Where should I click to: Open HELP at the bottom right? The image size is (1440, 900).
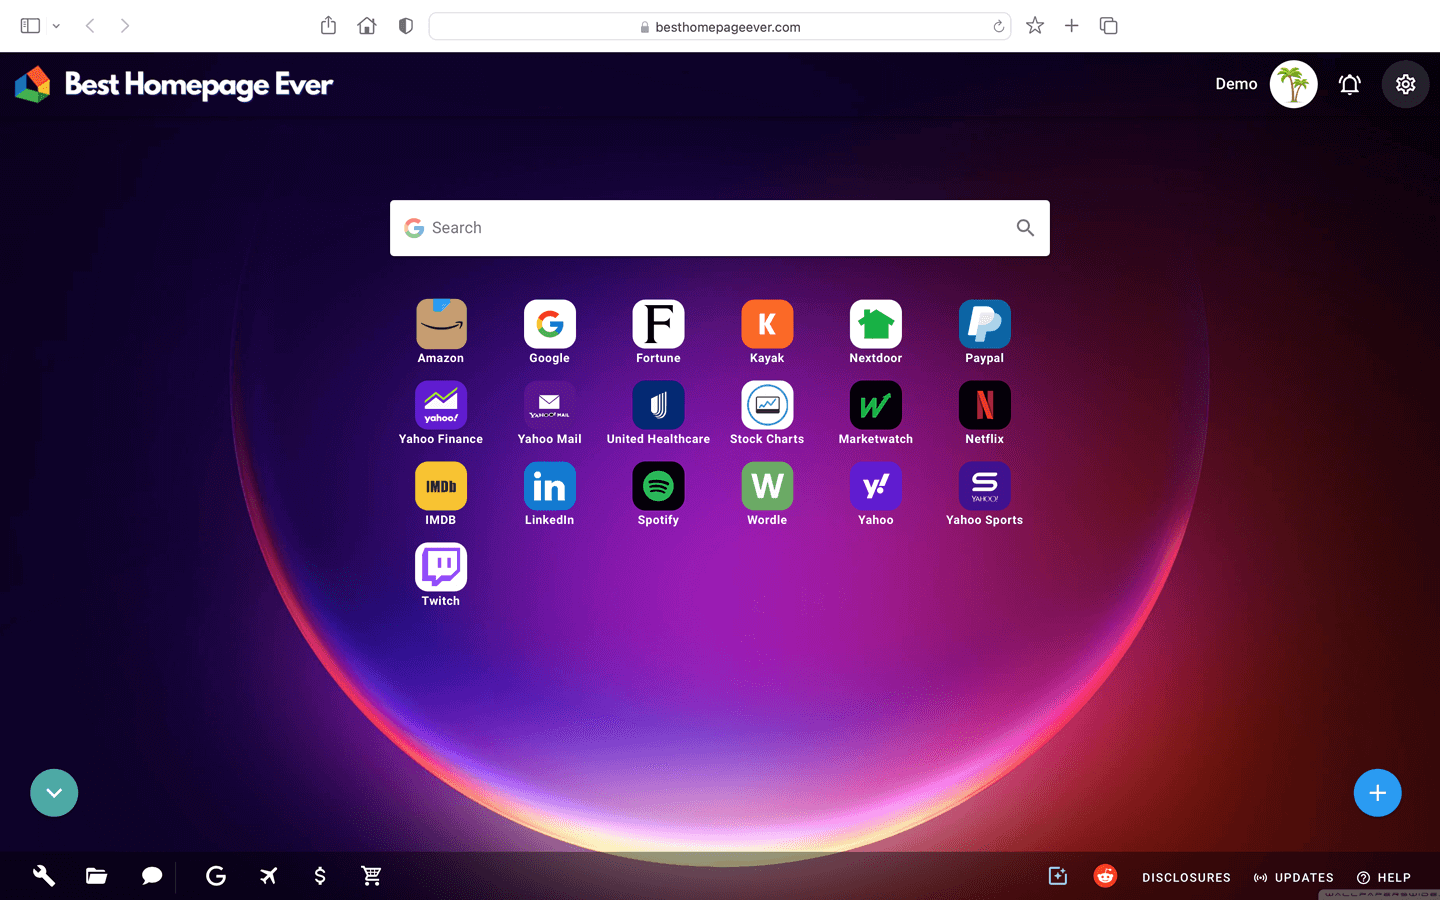[1392, 877]
